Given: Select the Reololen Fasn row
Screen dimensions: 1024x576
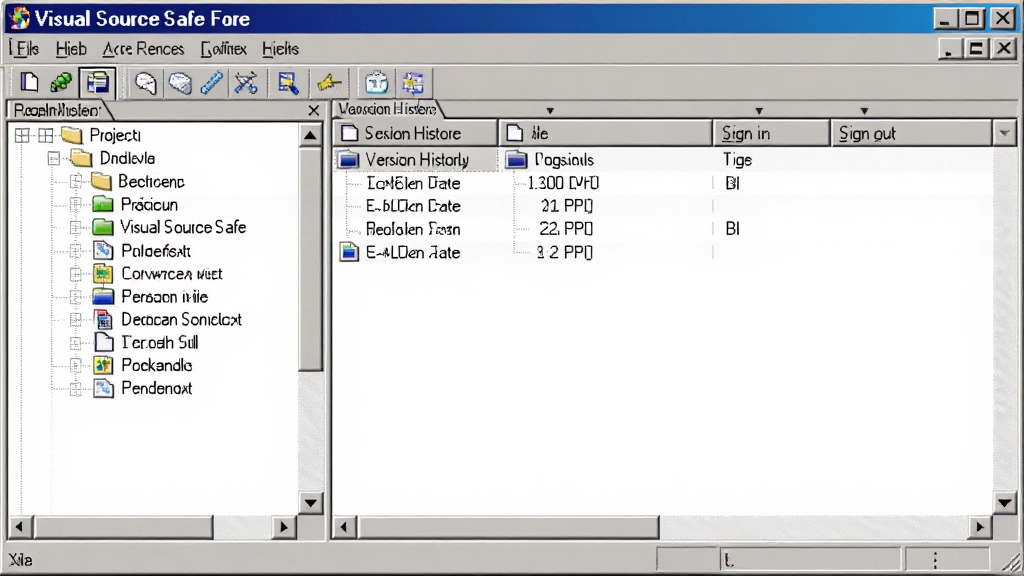Looking at the screenshot, I should coord(413,229).
